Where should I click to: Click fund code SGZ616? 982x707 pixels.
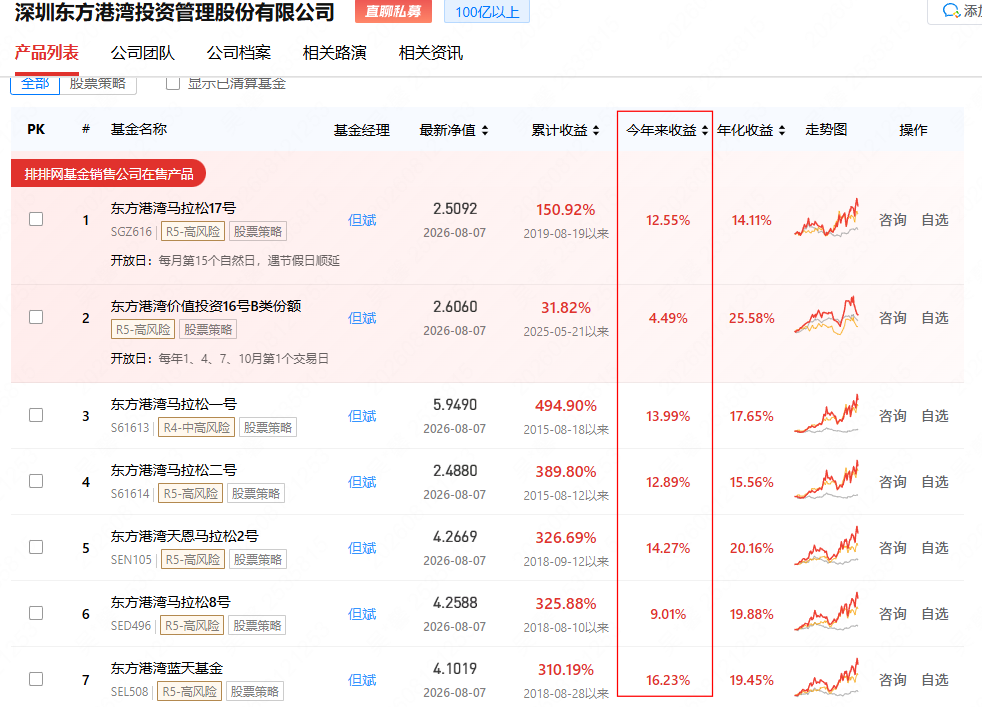click(x=131, y=232)
